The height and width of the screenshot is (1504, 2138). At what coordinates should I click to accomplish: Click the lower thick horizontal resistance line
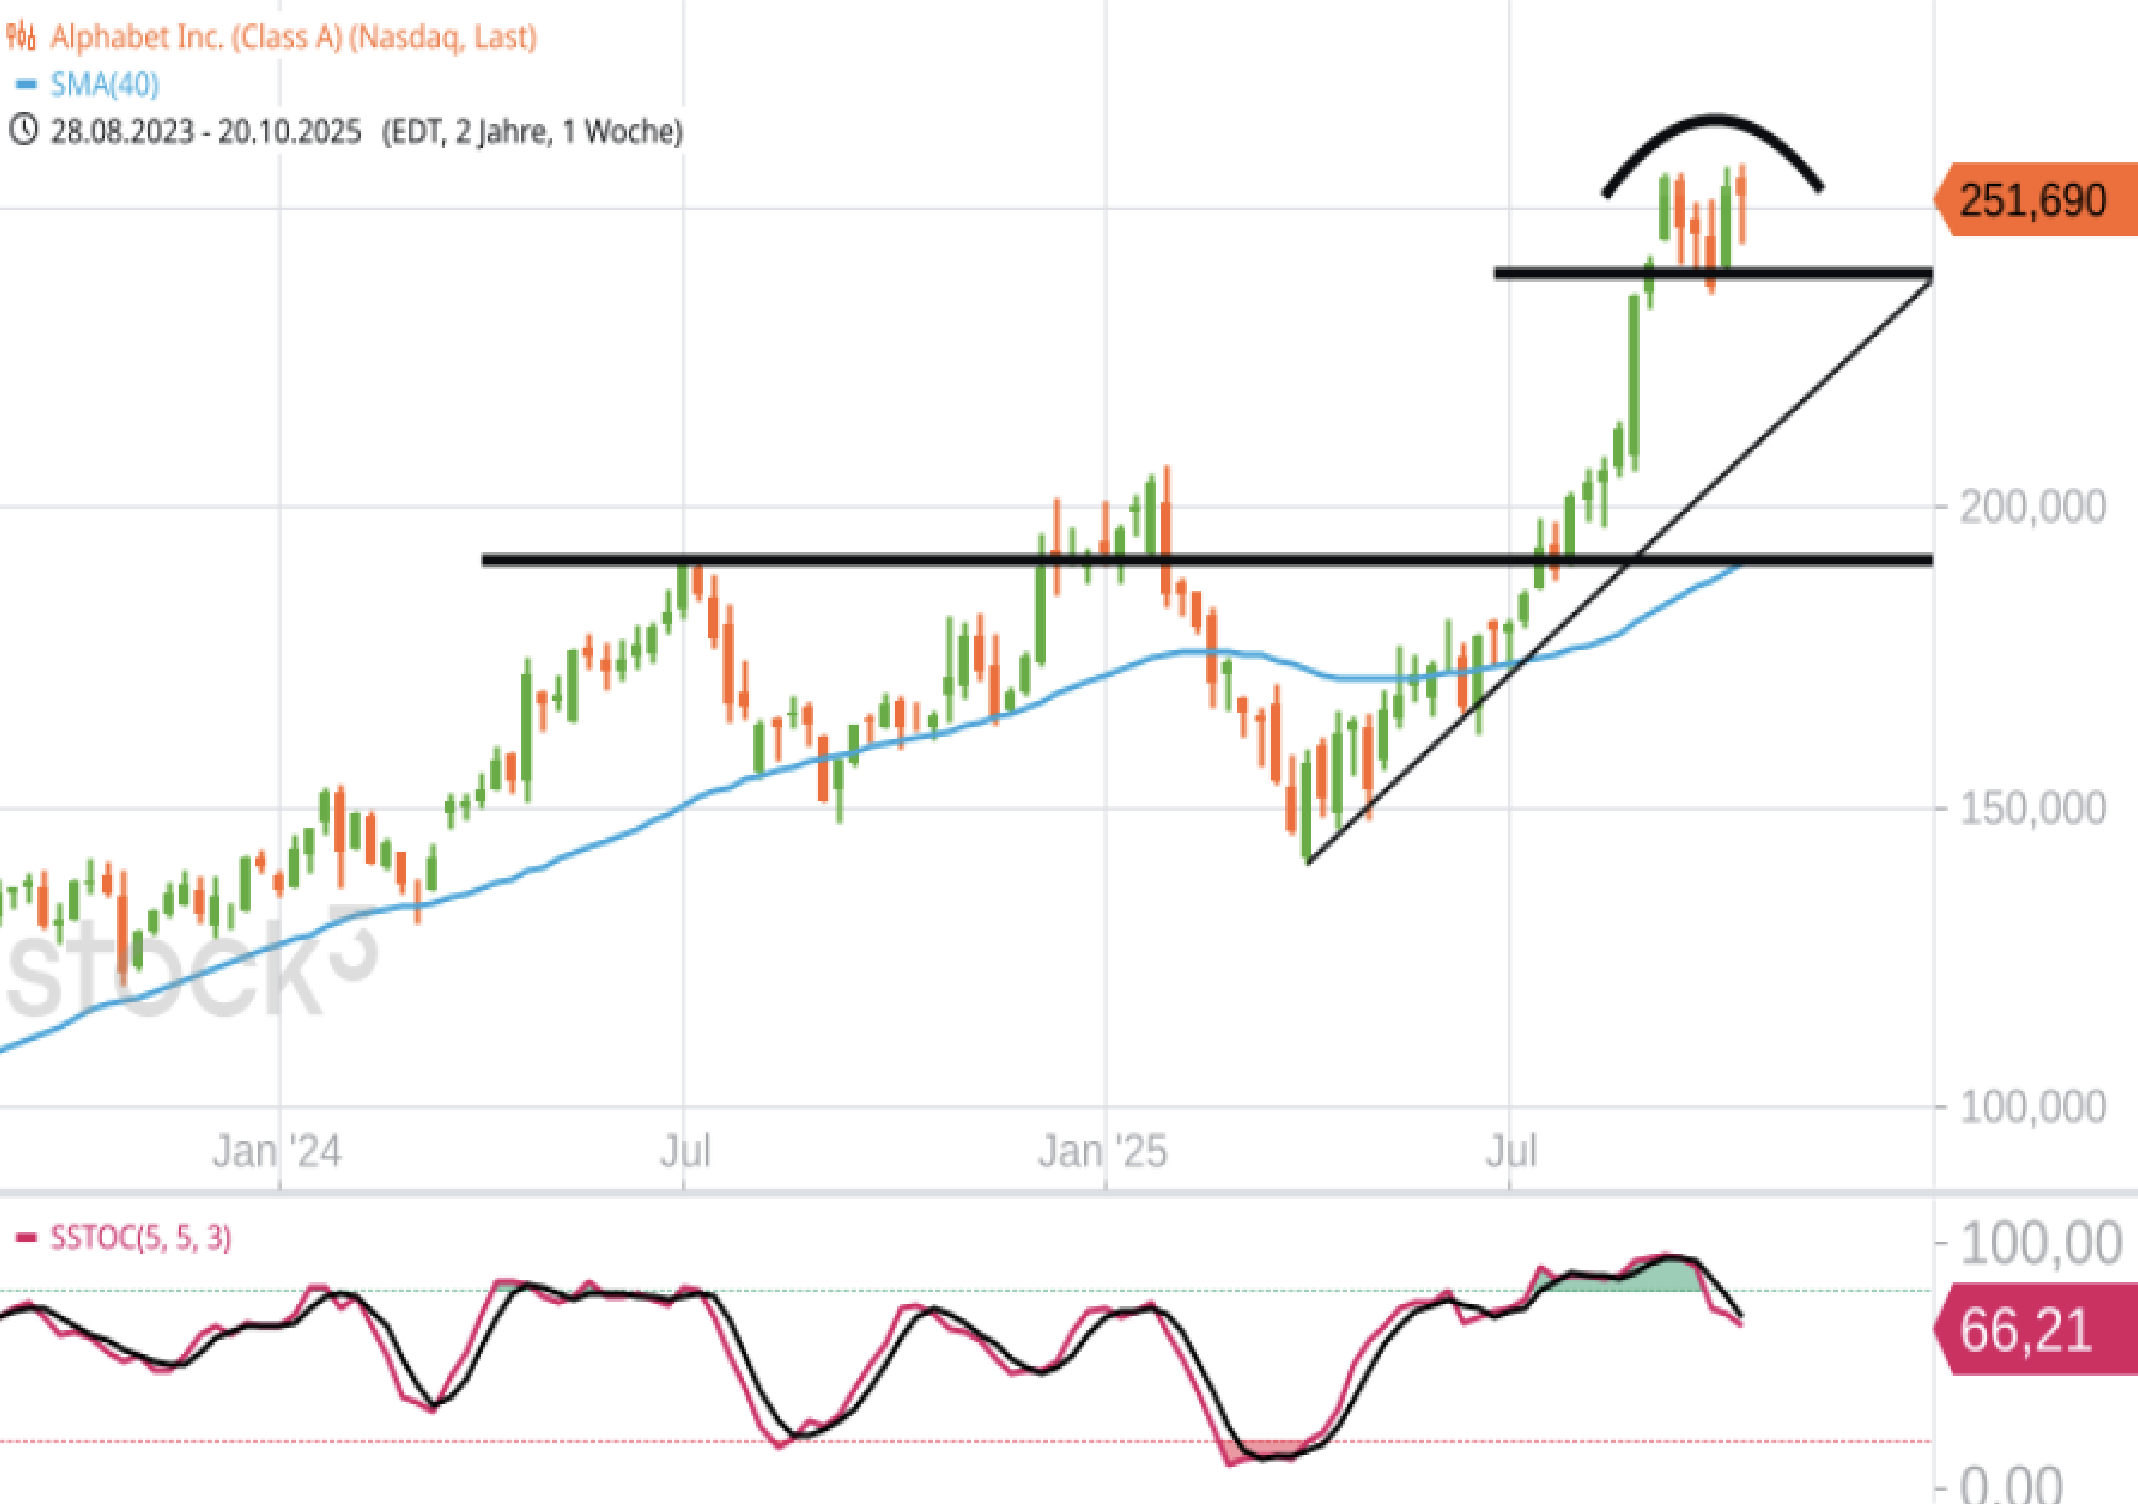pyautogui.click(x=850, y=560)
